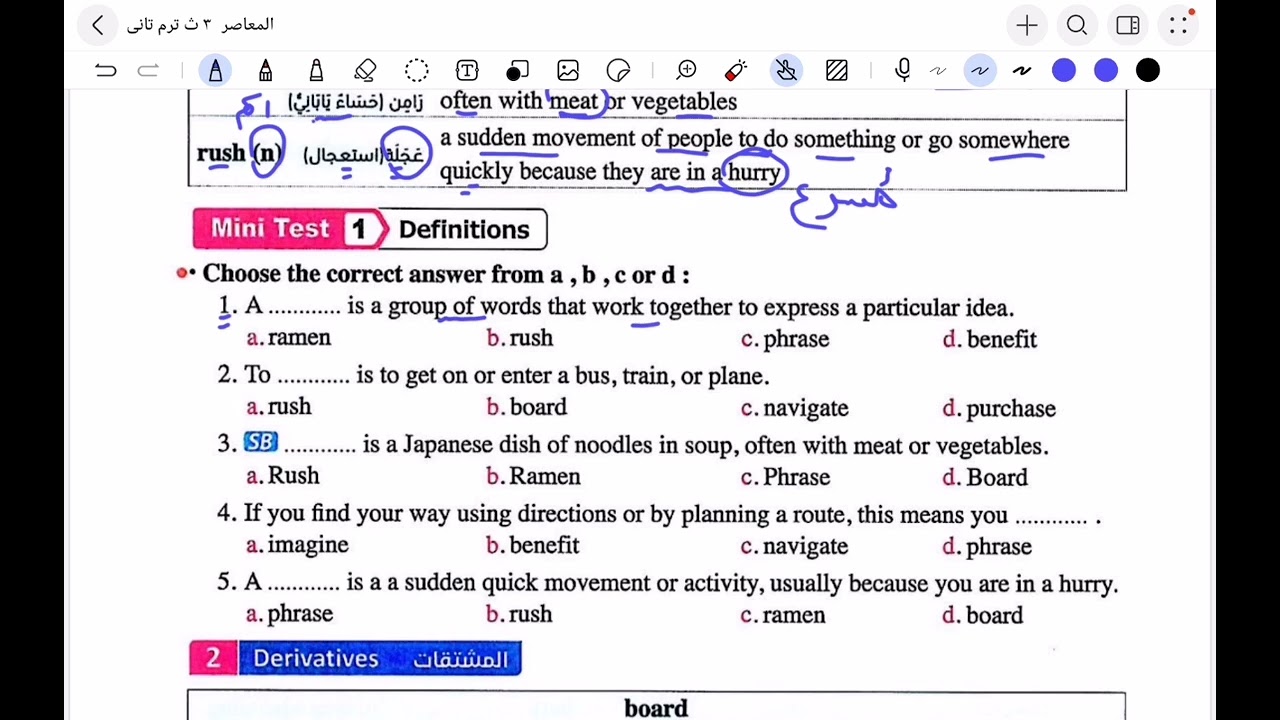Click the redo arrow

click(148, 70)
